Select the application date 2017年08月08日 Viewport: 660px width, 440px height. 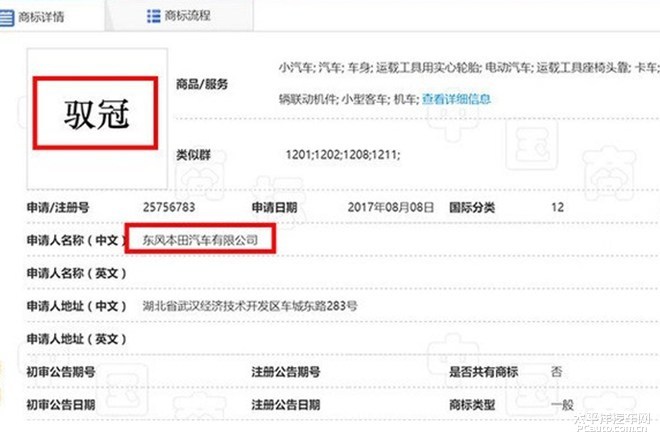pyautogui.click(x=391, y=207)
